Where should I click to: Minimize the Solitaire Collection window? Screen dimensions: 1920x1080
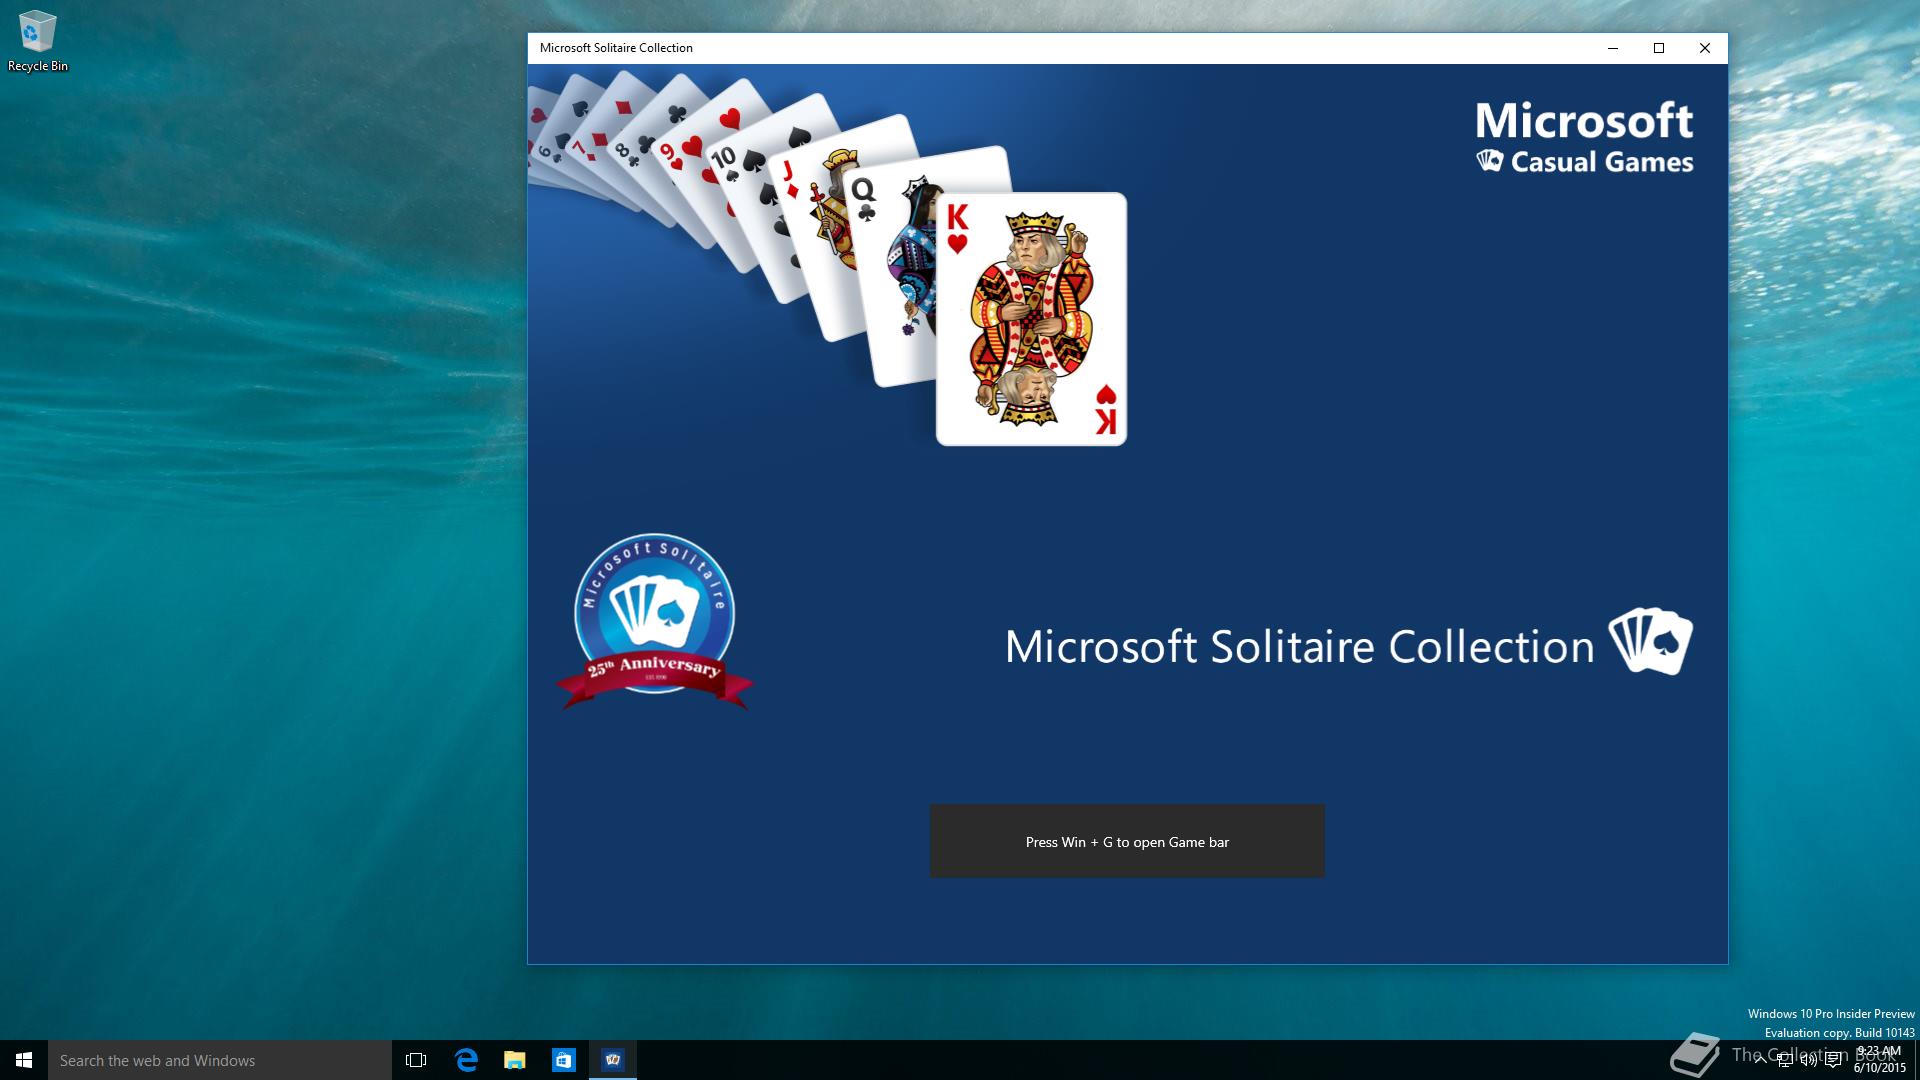(x=1613, y=48)
